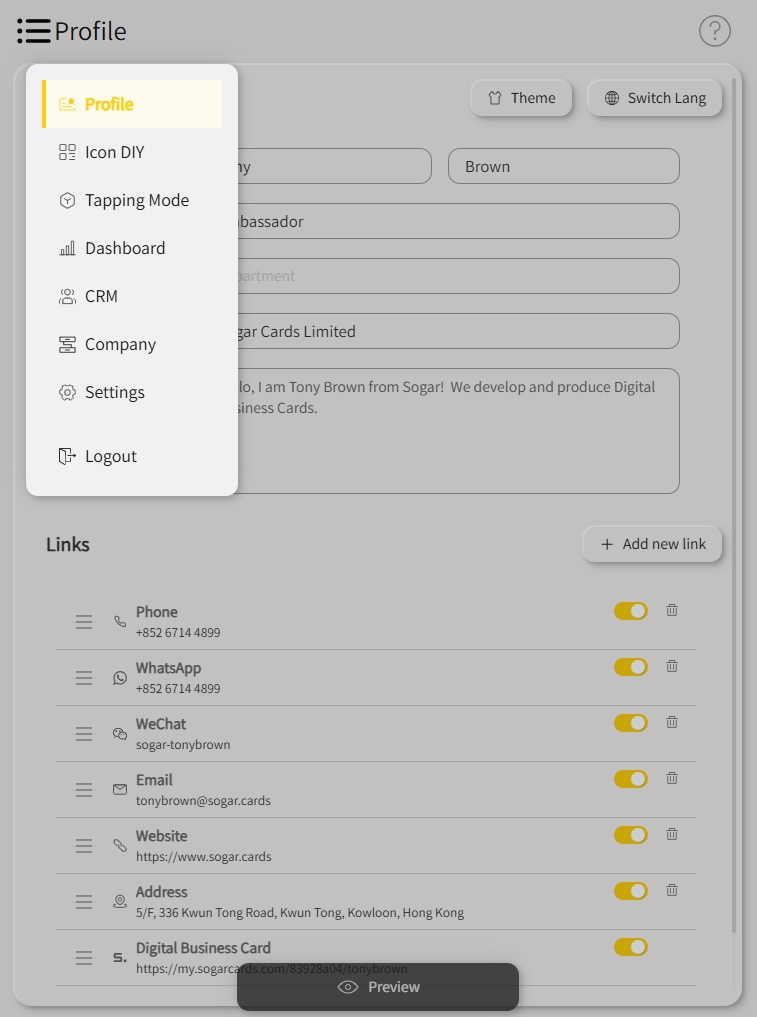Delete the Phone link with trash icon

(672, 610)
